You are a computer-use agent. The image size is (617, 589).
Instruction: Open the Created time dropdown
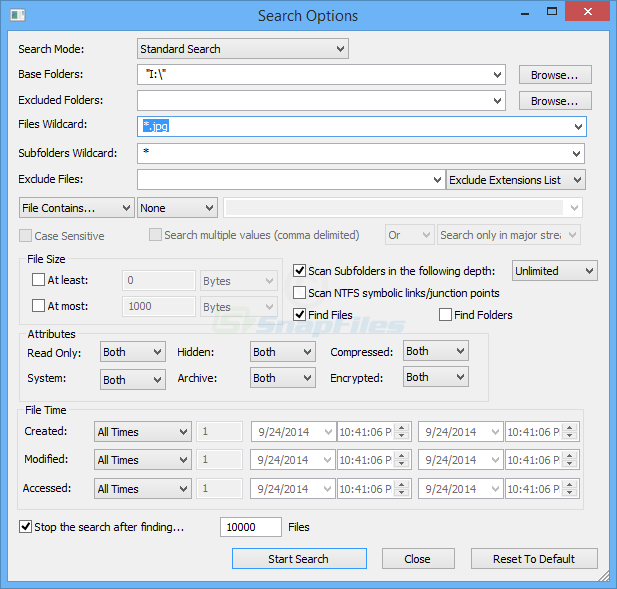(x=142, y=432)
